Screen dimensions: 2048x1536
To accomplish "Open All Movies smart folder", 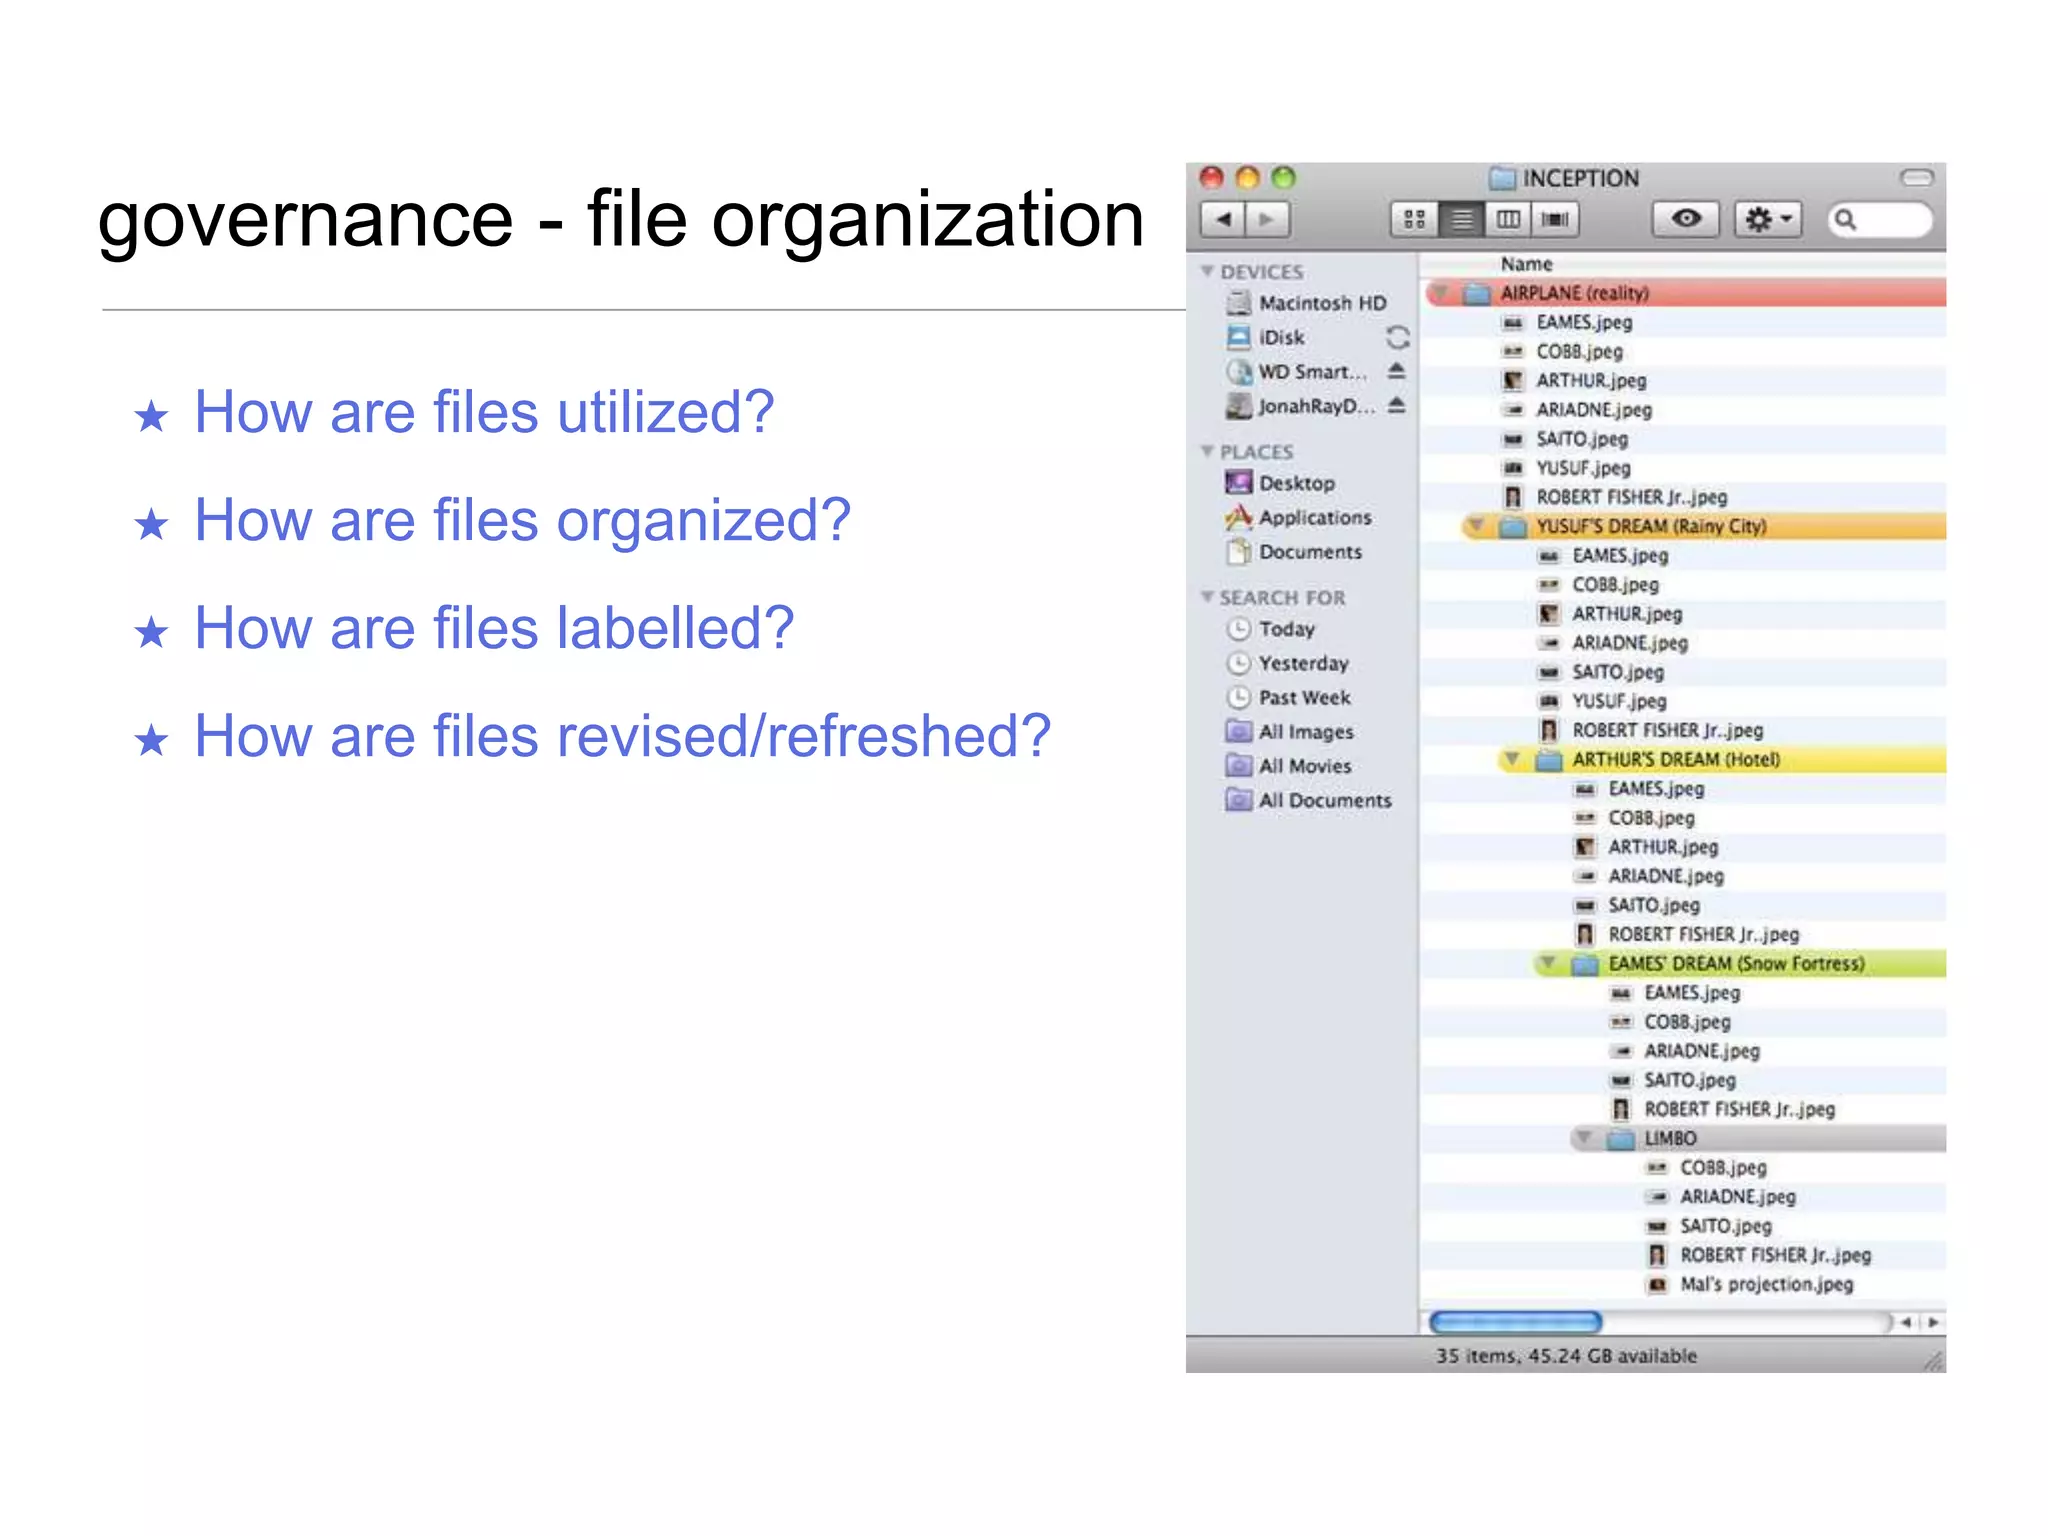I will click(1288, 765).
